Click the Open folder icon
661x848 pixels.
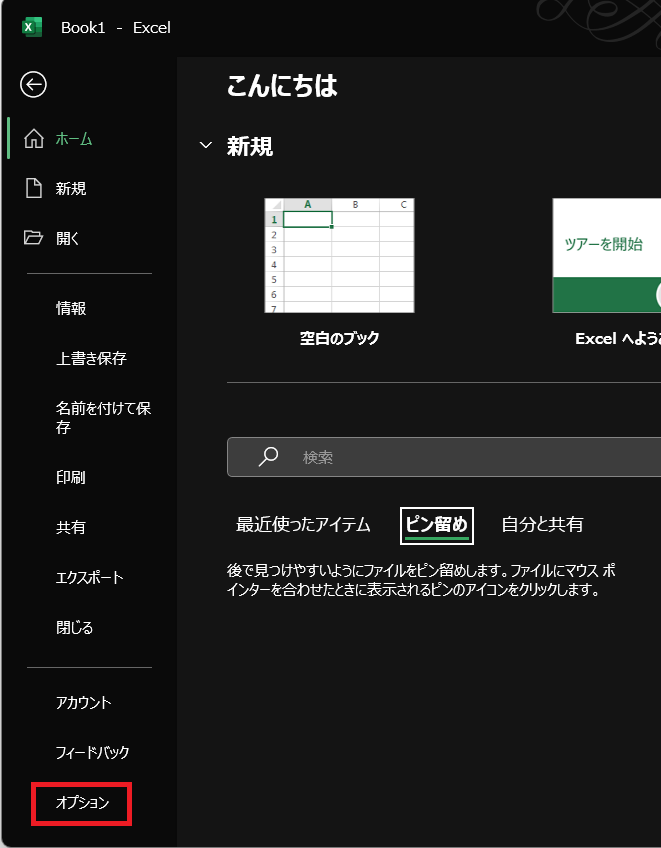point(34,238)
